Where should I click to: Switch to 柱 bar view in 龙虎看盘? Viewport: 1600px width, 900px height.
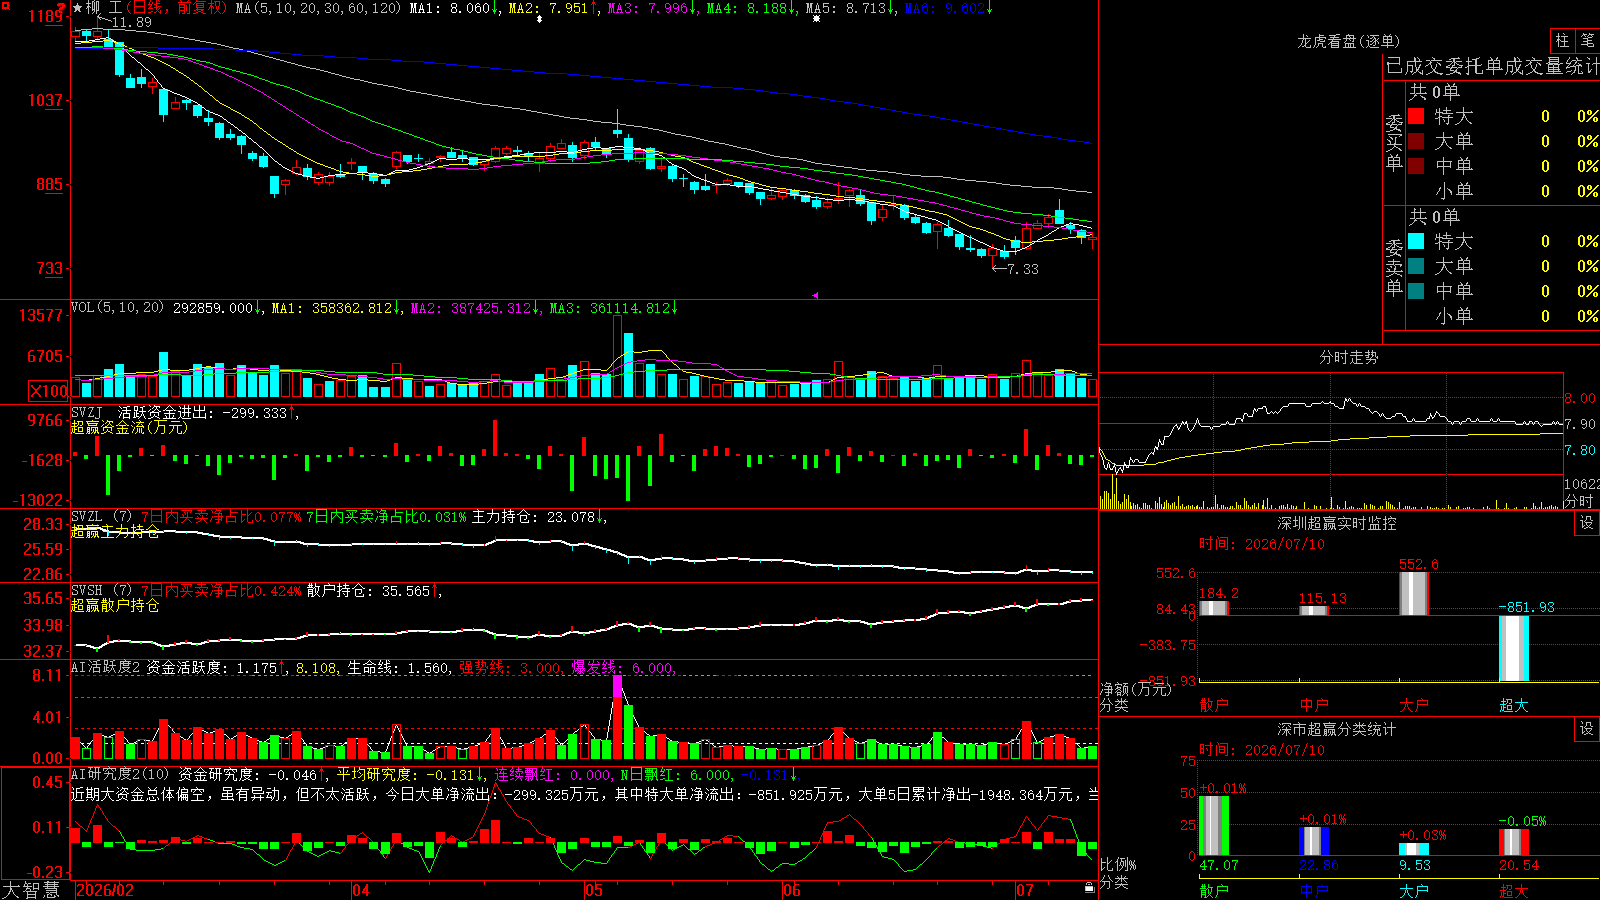1562,40
